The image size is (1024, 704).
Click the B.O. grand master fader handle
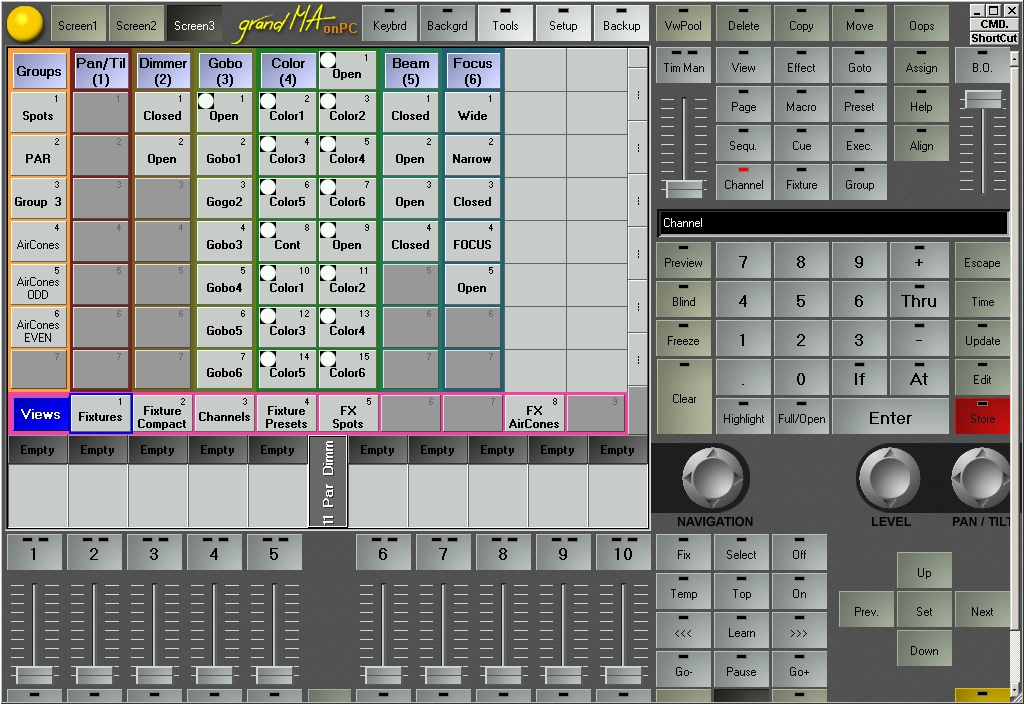(983, 99)
